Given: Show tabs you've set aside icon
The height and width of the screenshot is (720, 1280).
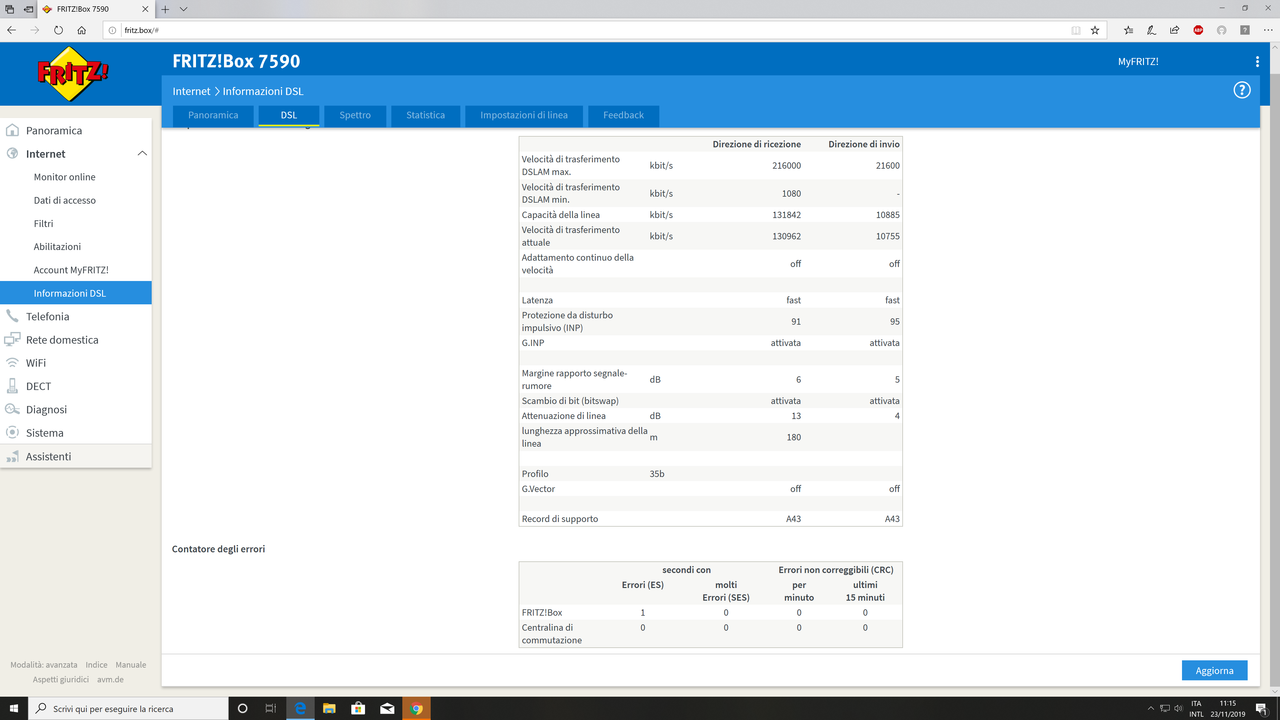Looking at the screenshot, I should [x=9, y=9].
